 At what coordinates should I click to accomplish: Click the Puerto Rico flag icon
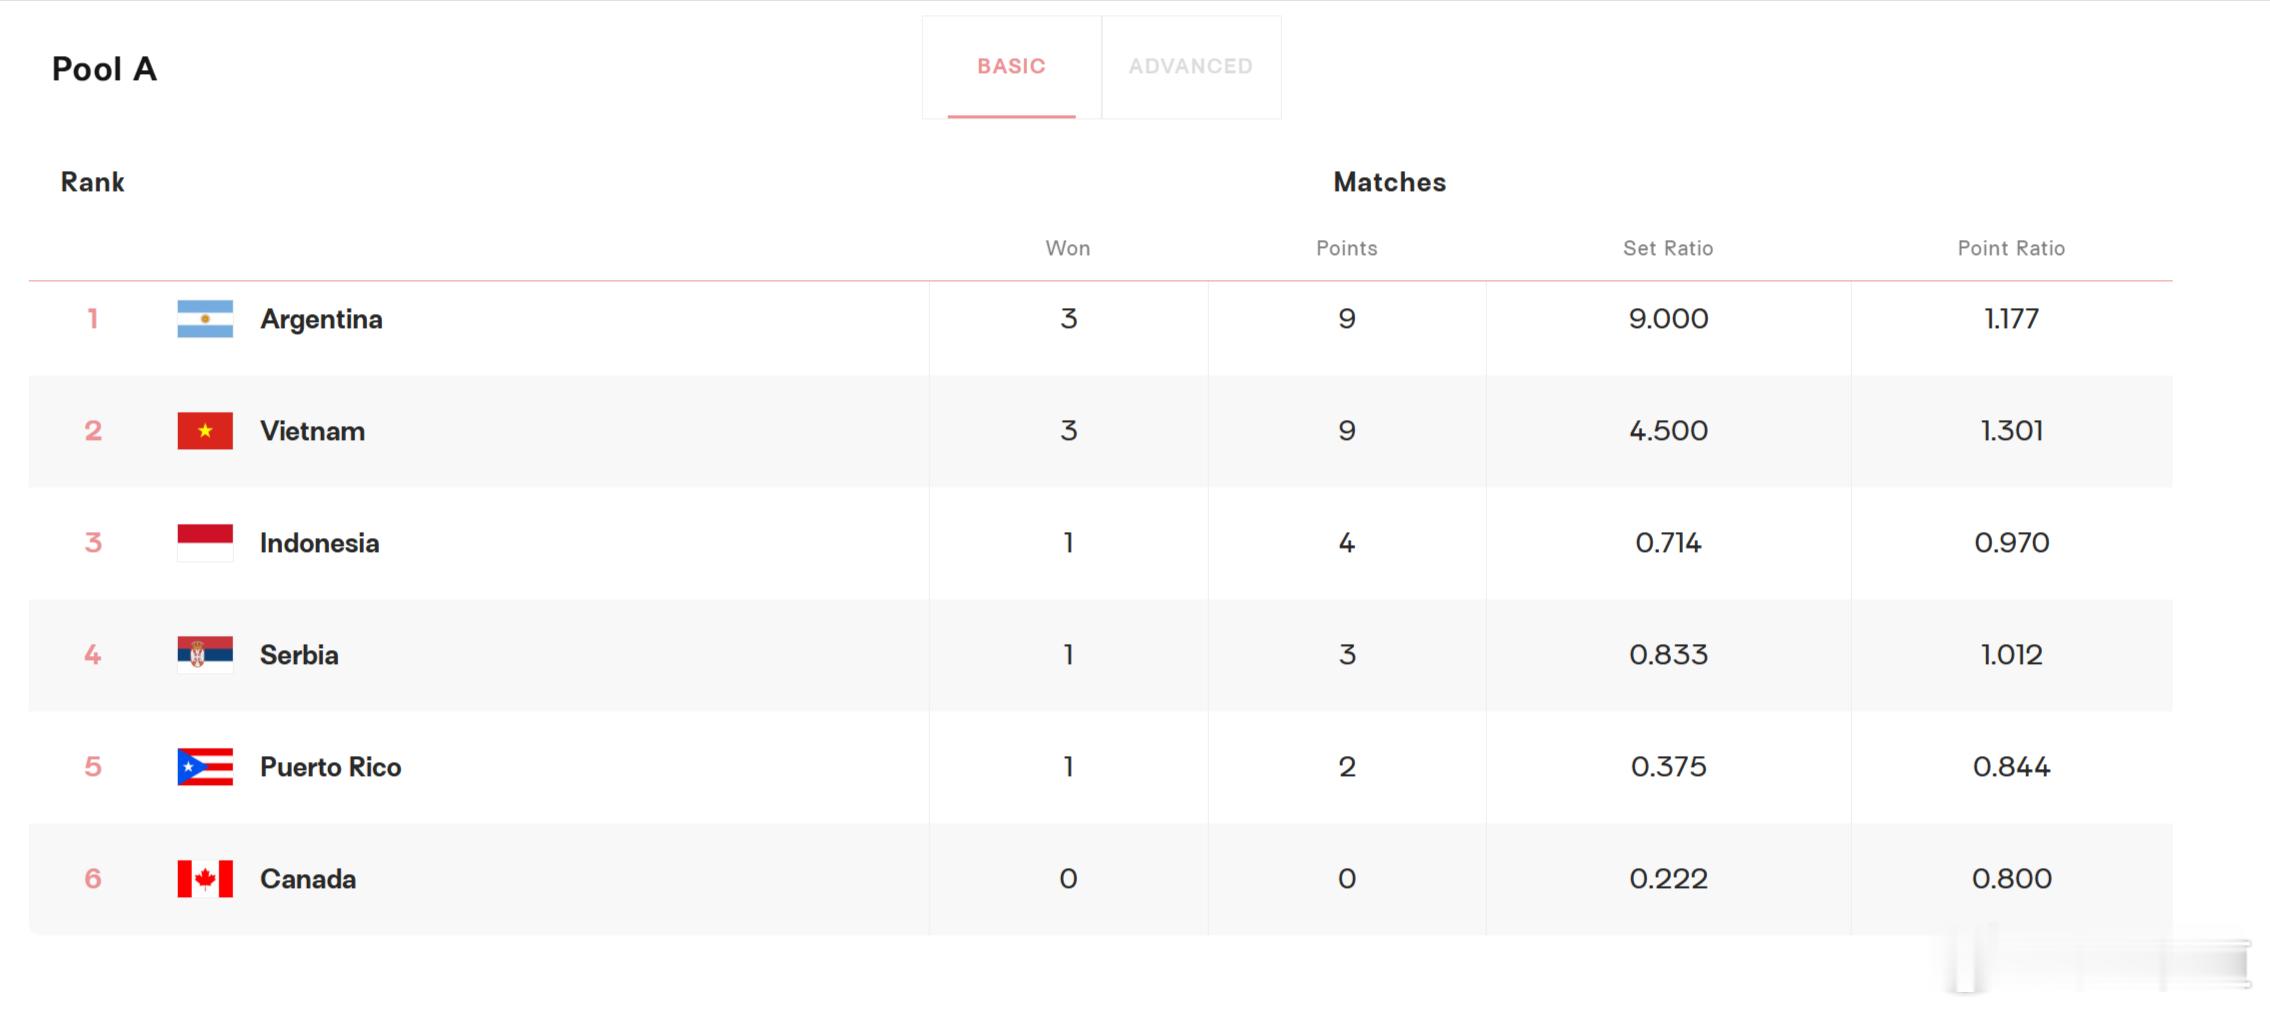205,767
